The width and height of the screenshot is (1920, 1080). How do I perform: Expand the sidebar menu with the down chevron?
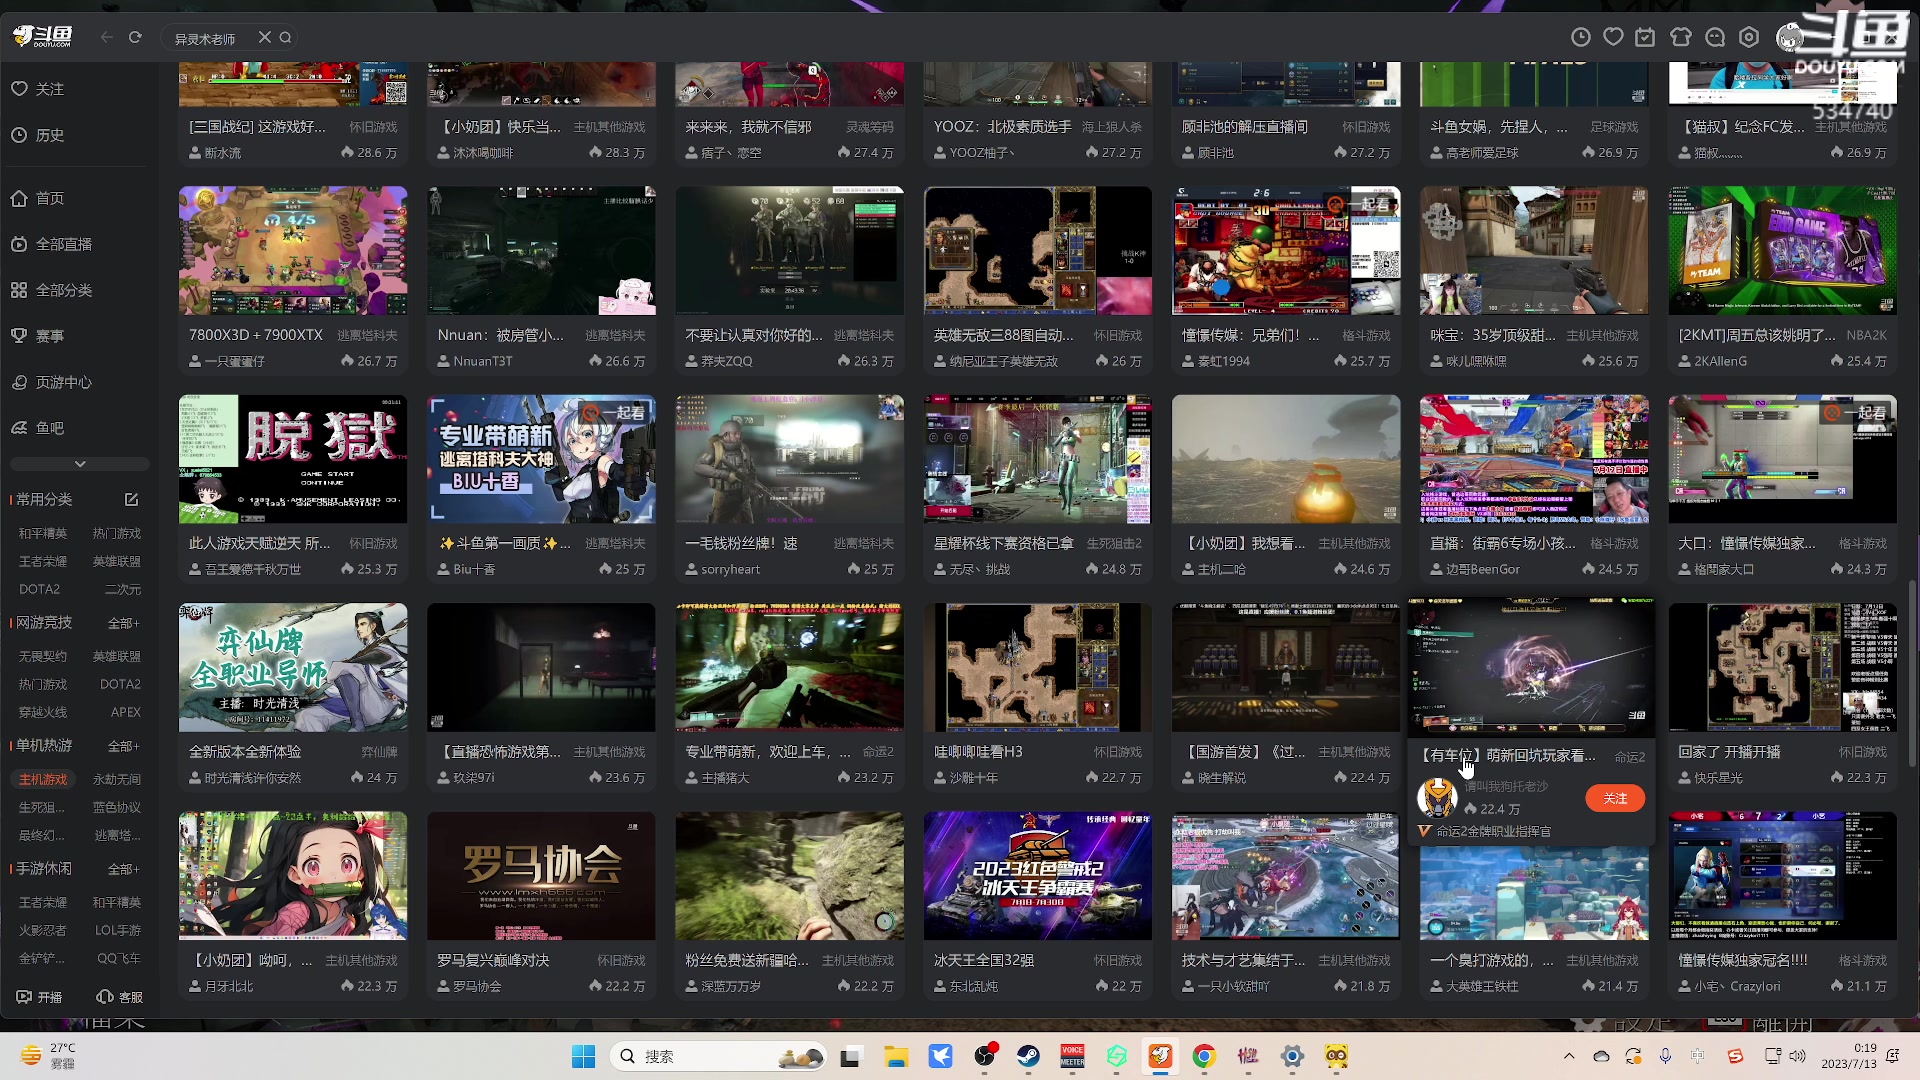[80, 464]
